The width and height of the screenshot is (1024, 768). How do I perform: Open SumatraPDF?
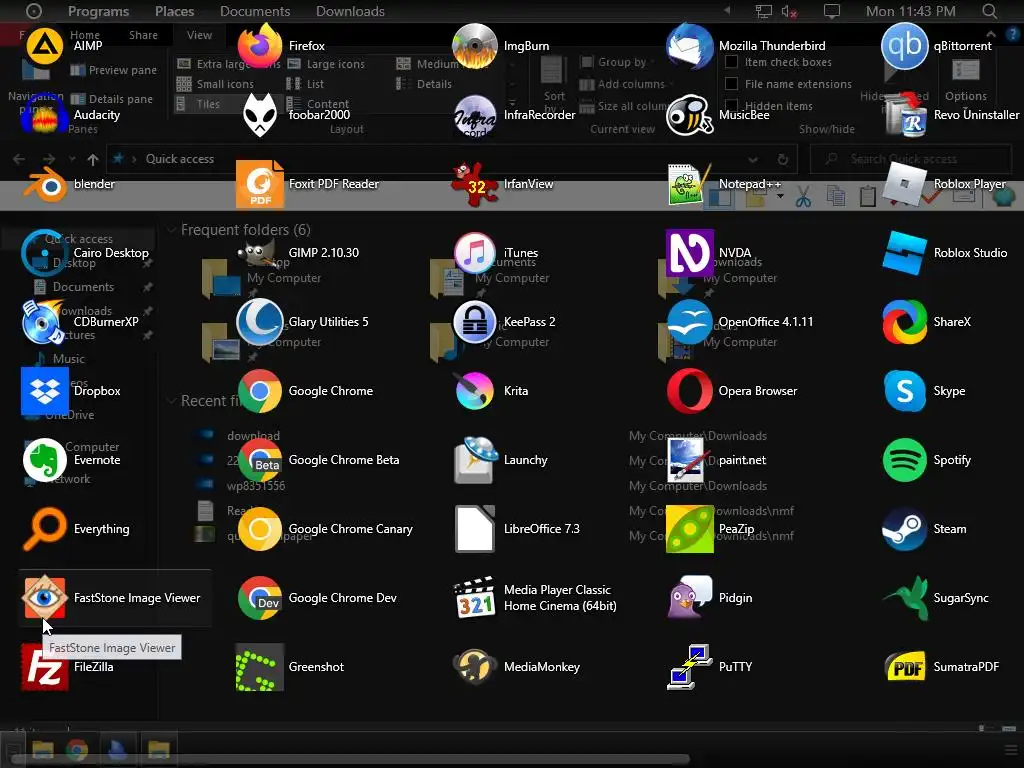(942, 667)
